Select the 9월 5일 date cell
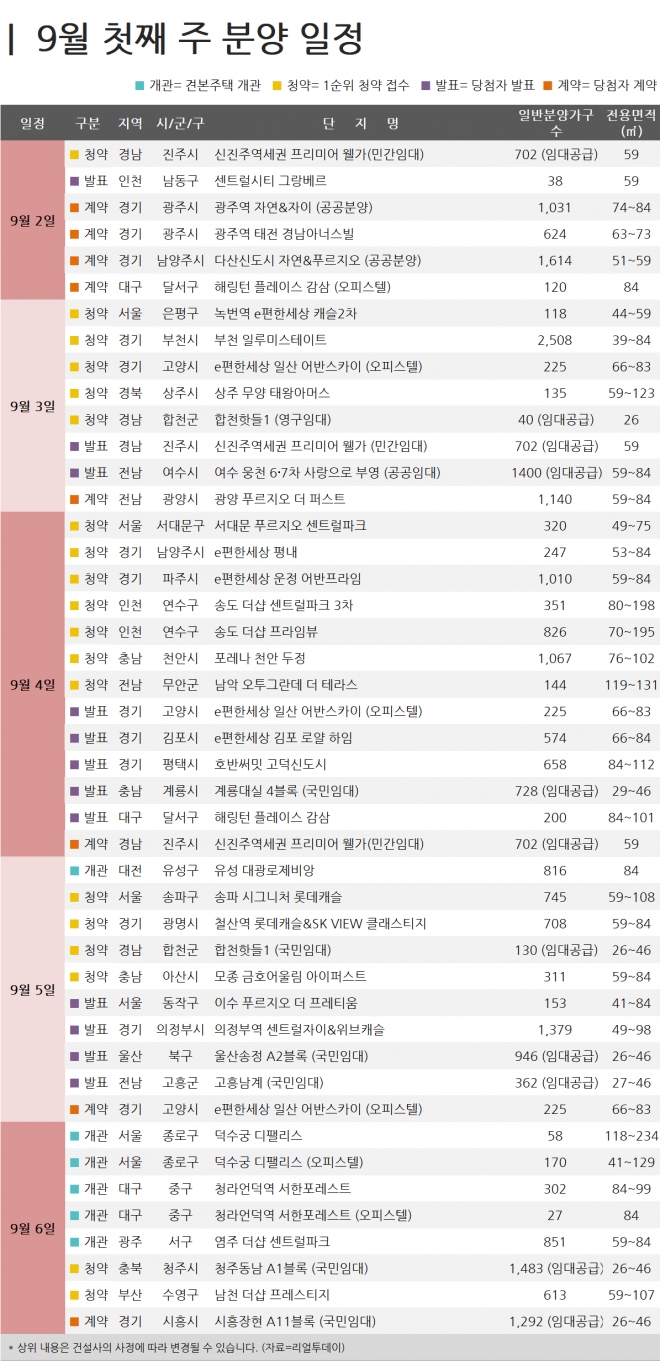 32,988
